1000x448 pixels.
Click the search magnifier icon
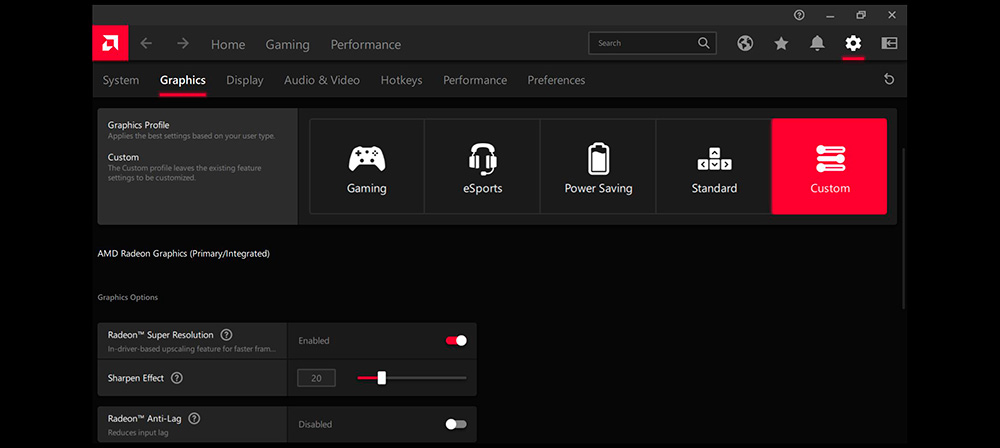pos(703,43)
